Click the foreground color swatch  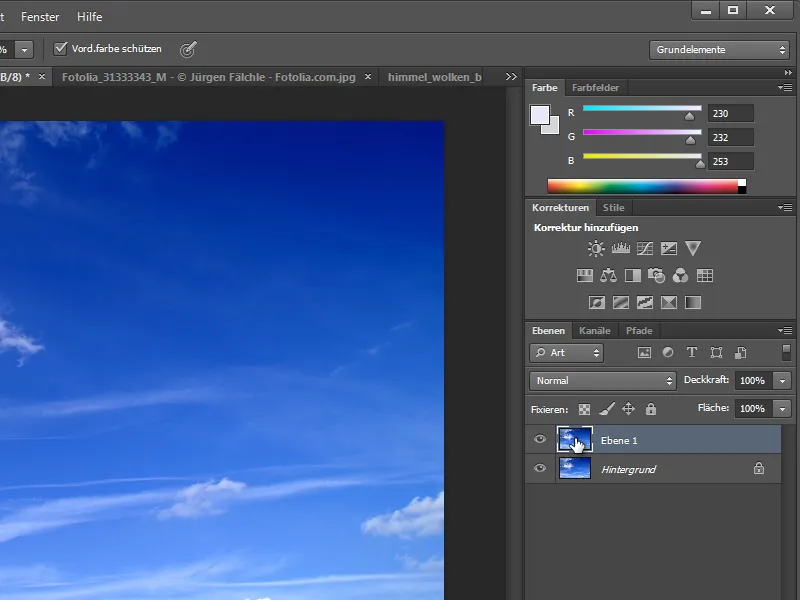[x=540, y=115]
